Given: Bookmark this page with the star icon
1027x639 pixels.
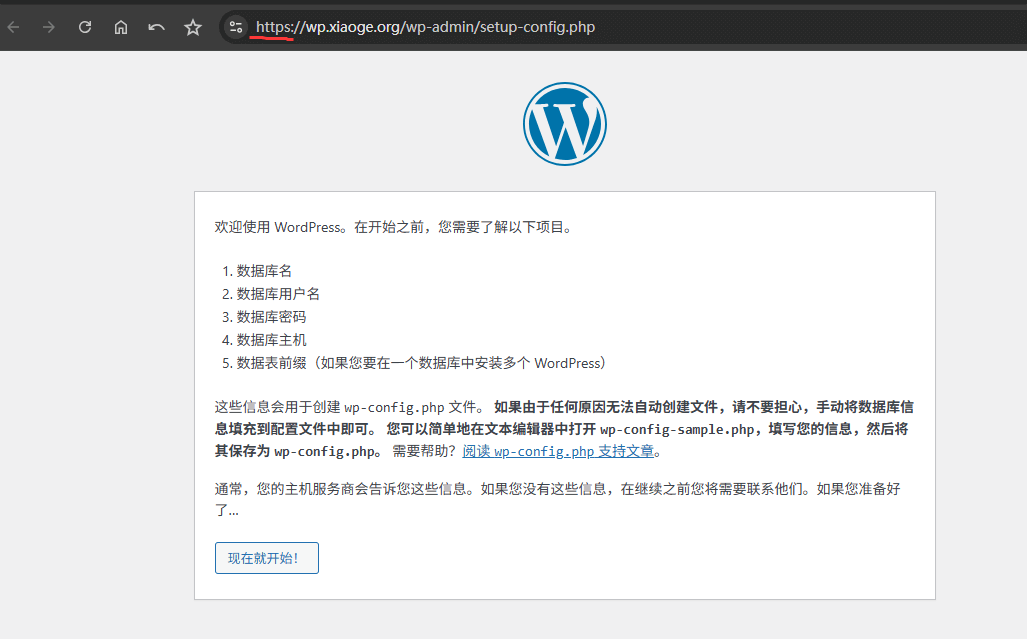Looking at the screenshot, I should click(x=192, y=26).
